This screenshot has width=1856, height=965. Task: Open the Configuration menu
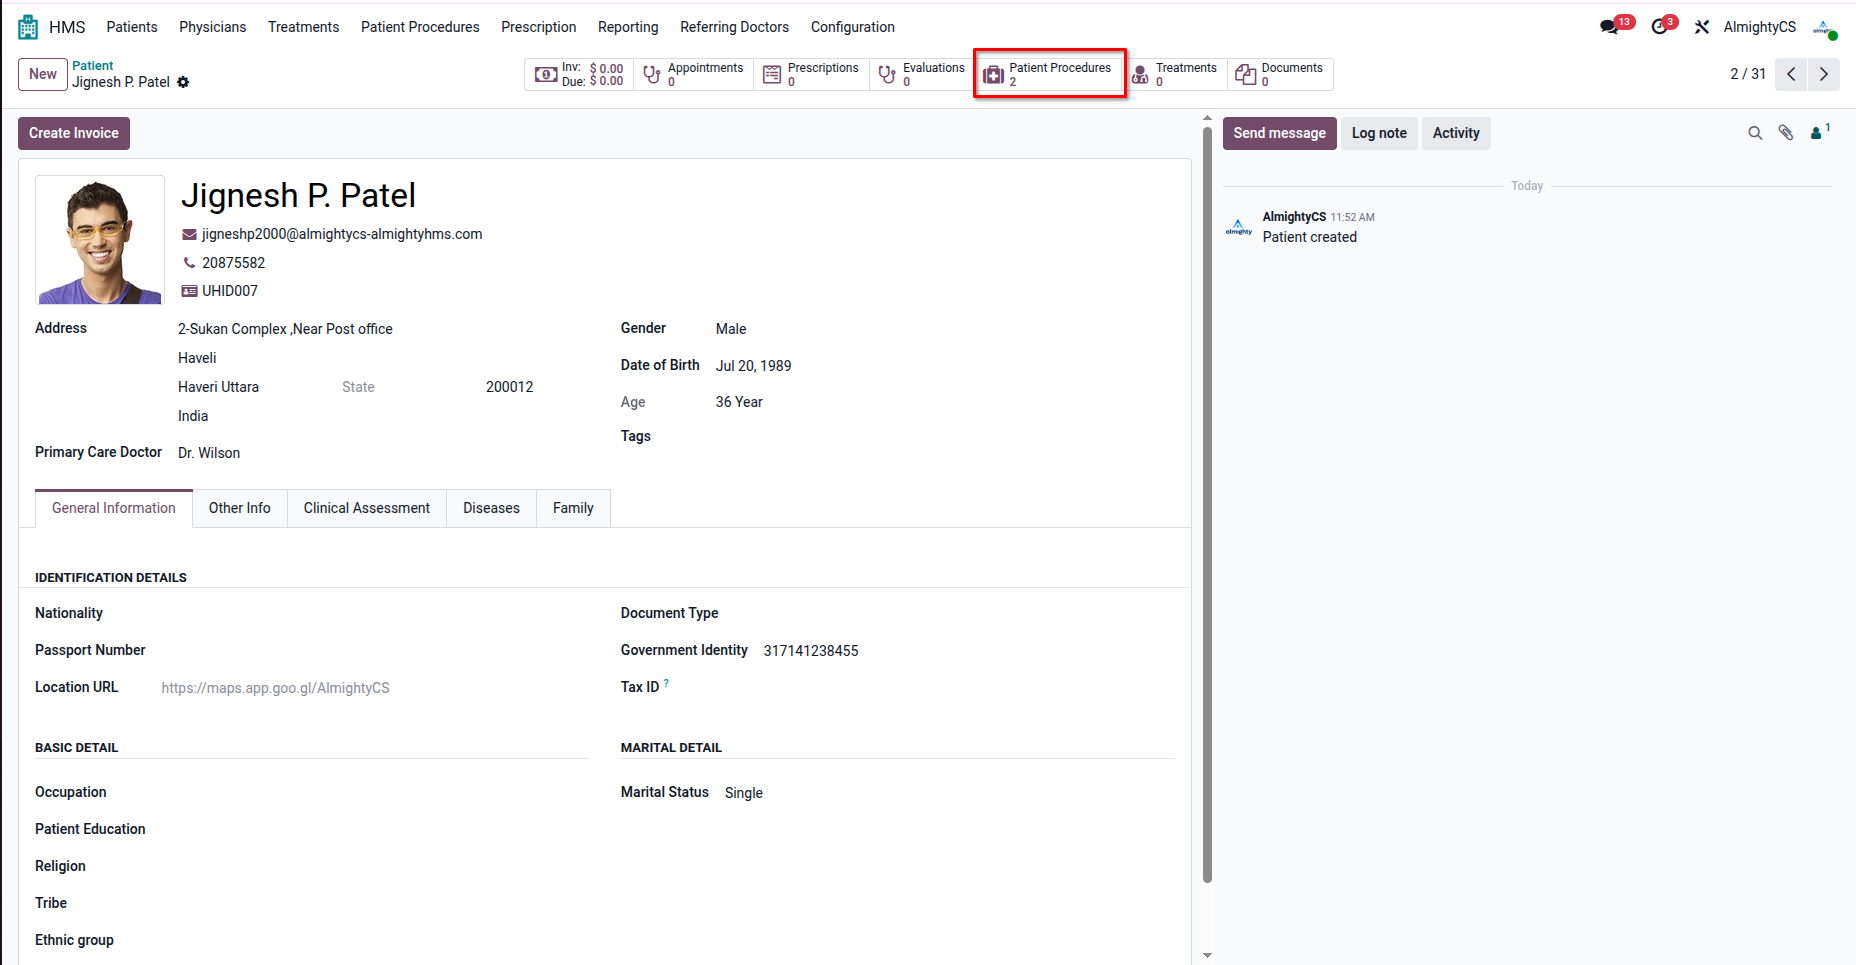coord(852,27)
